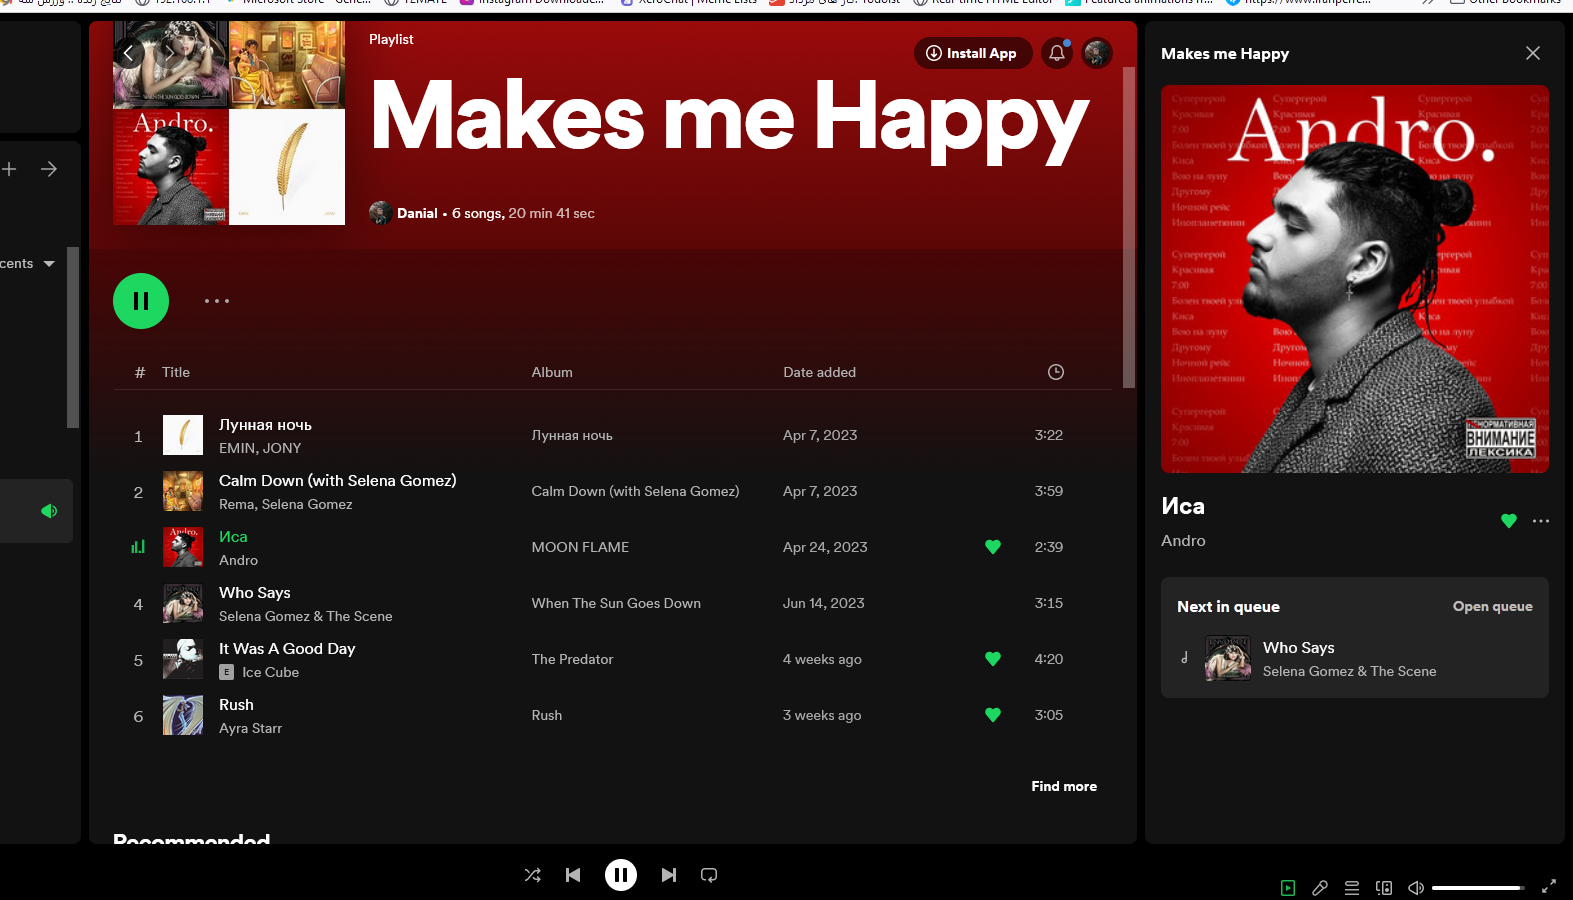Click the now playing speaker in sidebar
This screenshot has width=1573, height=900.
point(49,511)
